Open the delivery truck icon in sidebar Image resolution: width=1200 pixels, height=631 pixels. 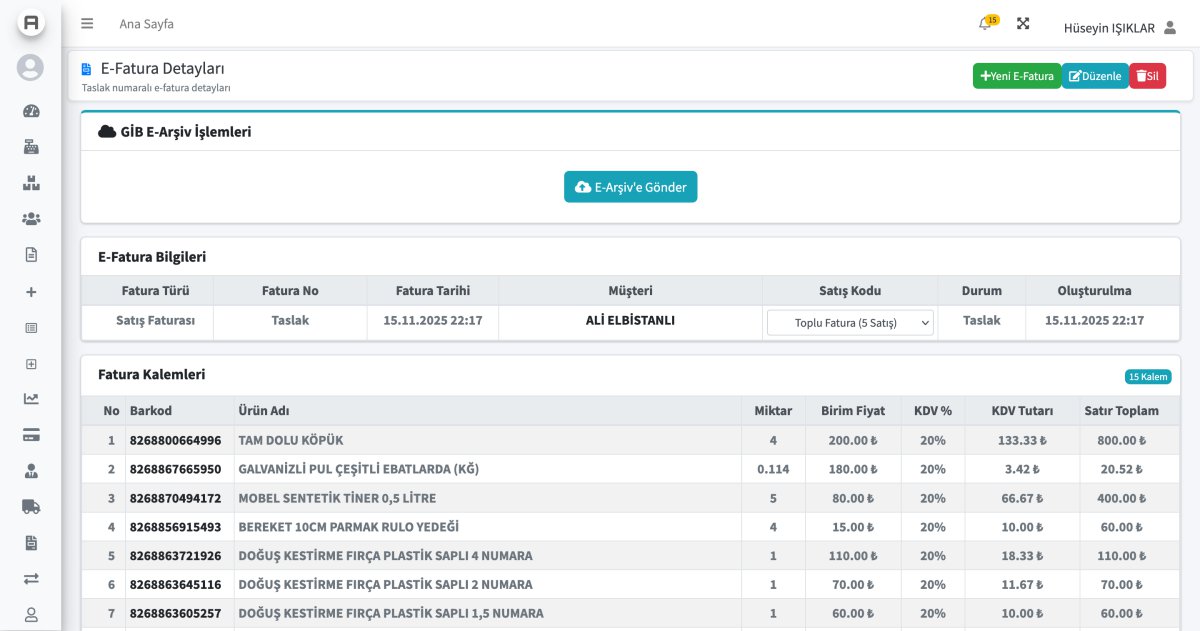[31, 506]
